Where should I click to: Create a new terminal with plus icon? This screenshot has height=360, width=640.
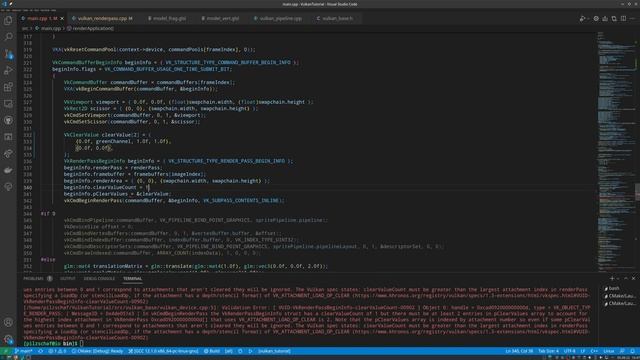tap(612, 278)
